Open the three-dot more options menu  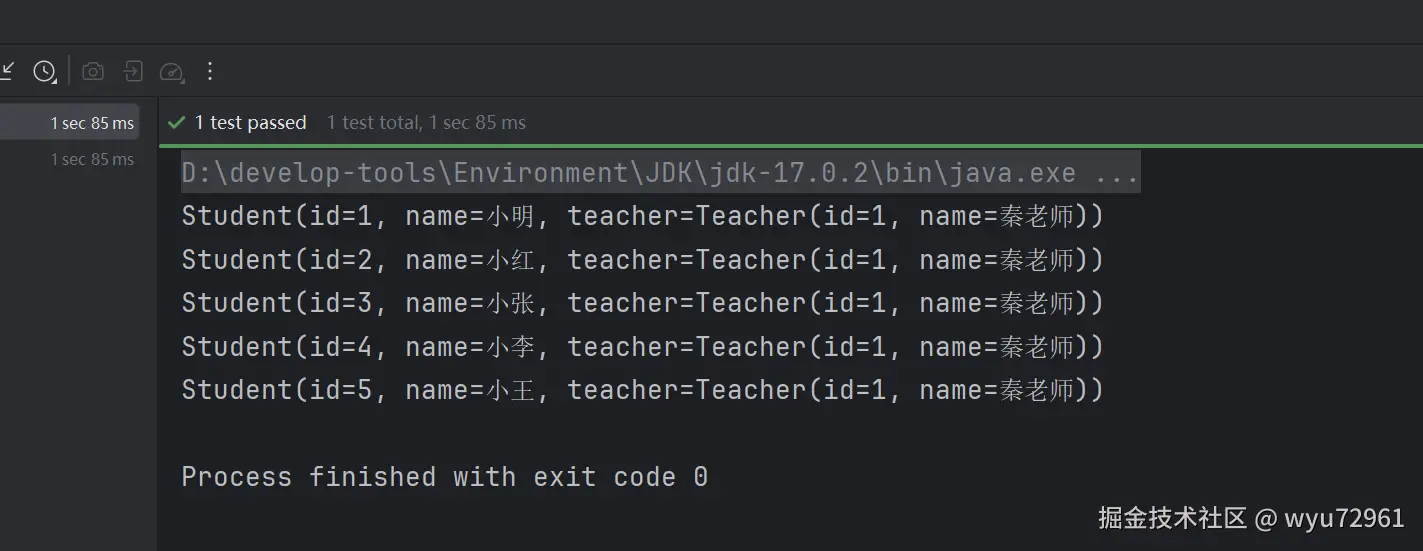point(209,71)
